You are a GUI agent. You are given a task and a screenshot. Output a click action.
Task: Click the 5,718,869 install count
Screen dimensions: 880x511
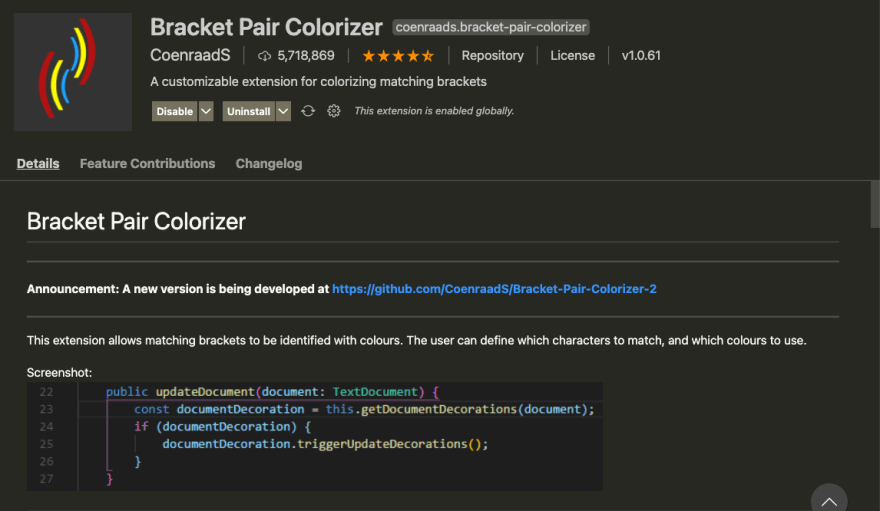pyautogui.click(x=306, y=56)
